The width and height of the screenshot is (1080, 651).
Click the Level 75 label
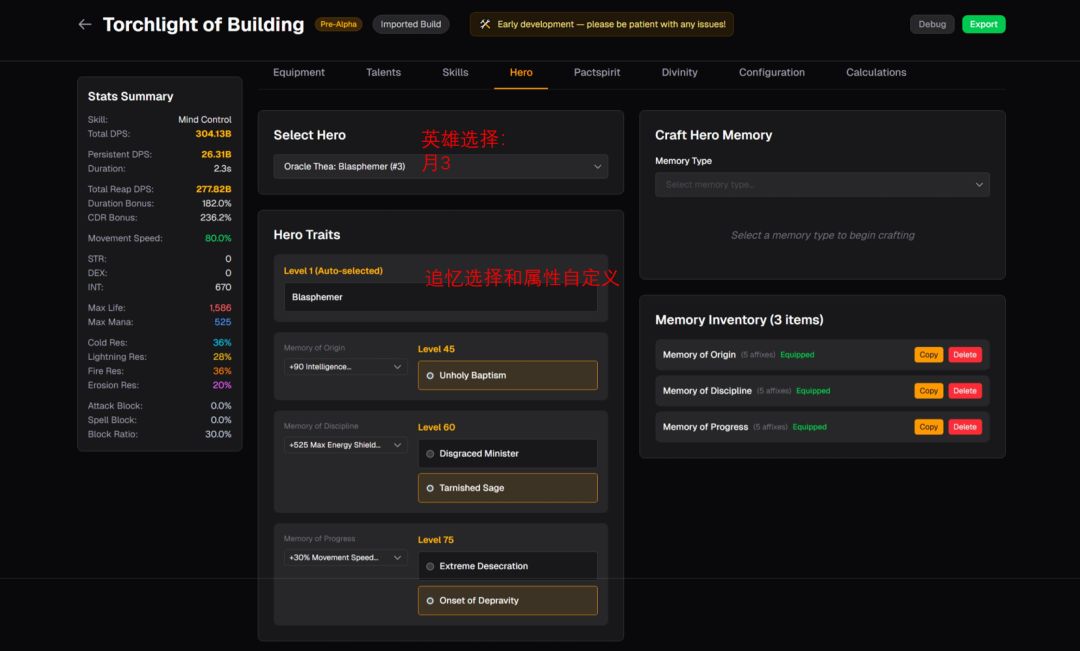pos(435,540)
